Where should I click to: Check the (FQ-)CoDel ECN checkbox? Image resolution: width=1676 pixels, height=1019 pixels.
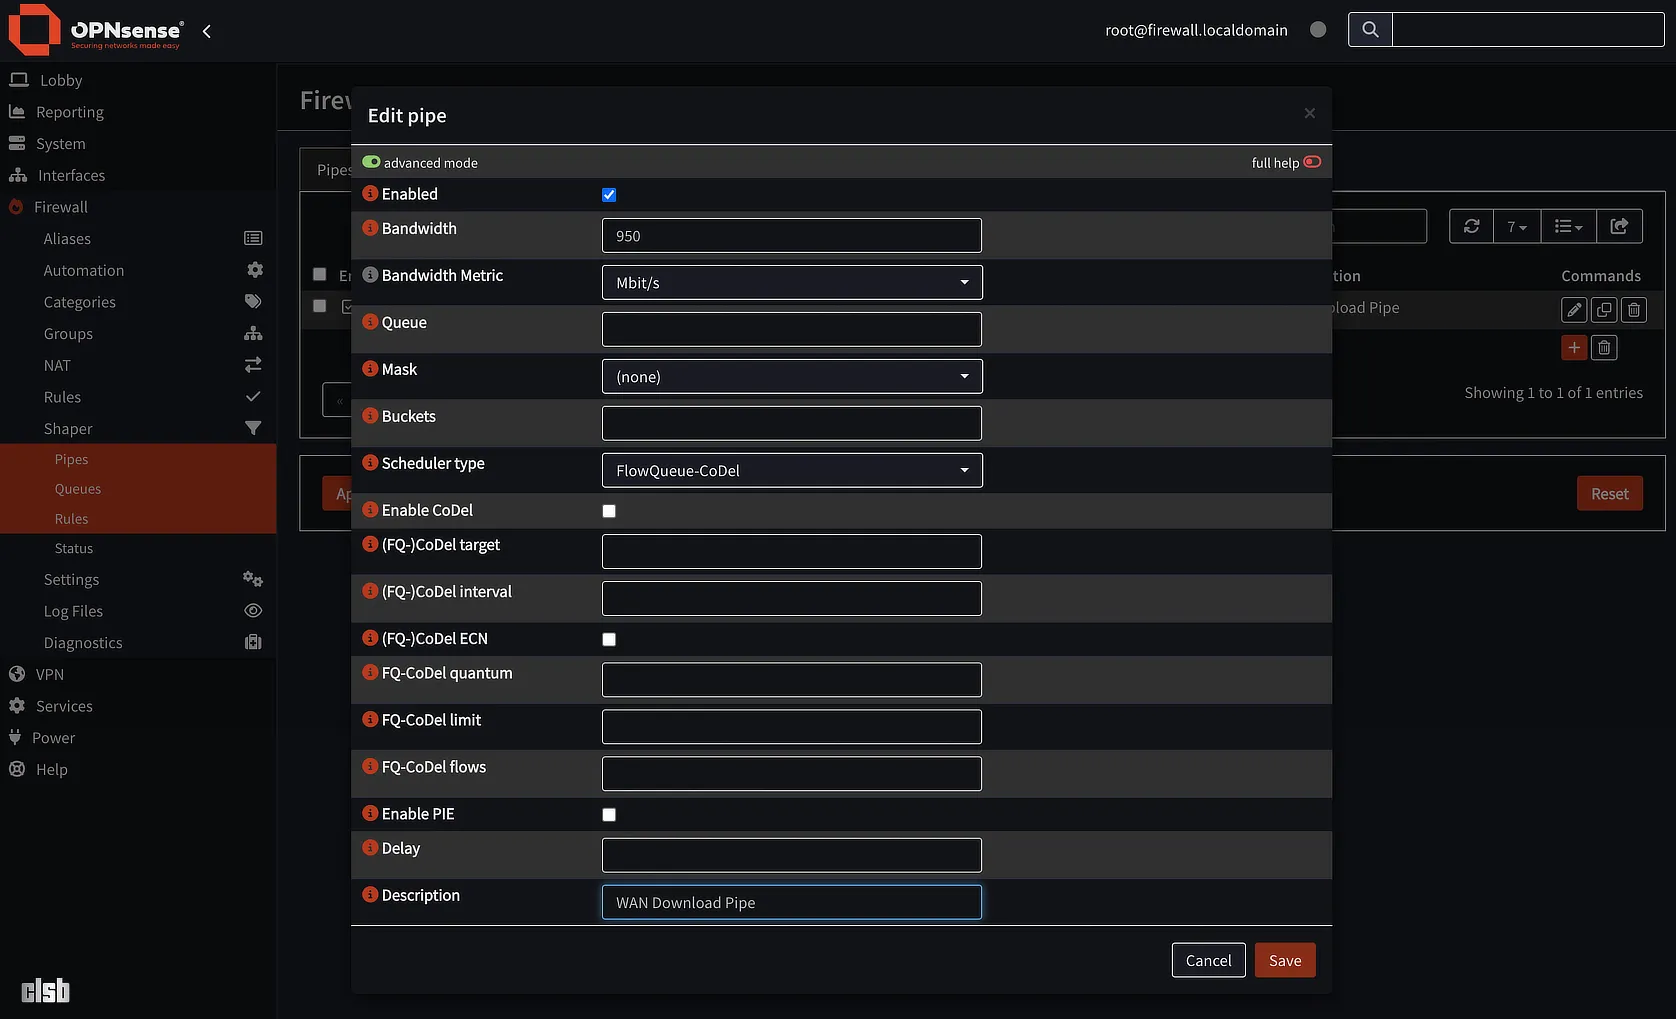[x=609, y=639]
